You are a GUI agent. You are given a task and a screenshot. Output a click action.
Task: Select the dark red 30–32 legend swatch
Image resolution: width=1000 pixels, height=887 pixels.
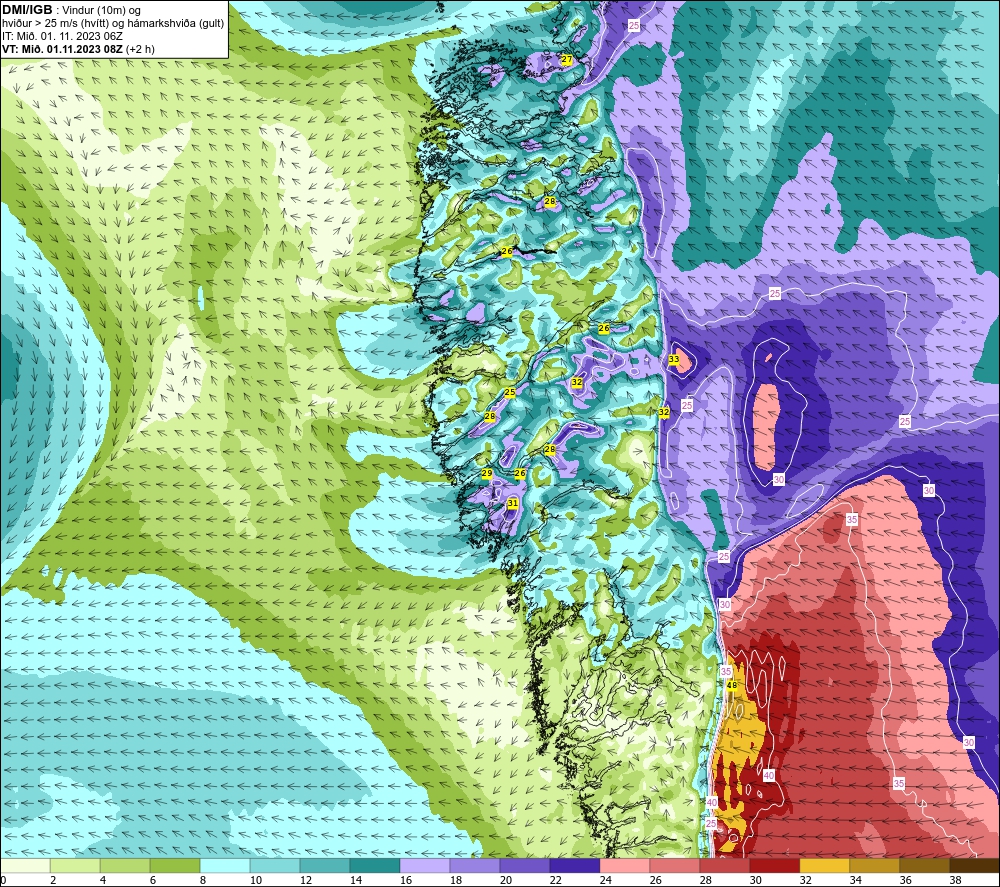(x=774, y=865)
